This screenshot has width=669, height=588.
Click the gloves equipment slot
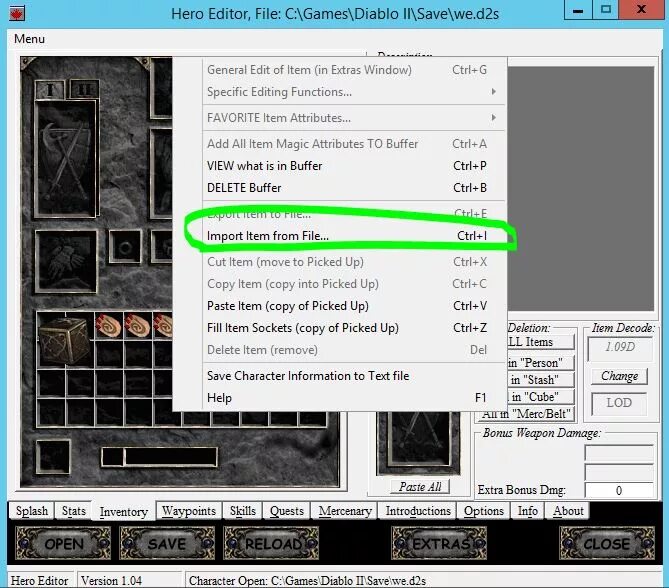coord(66,261)
